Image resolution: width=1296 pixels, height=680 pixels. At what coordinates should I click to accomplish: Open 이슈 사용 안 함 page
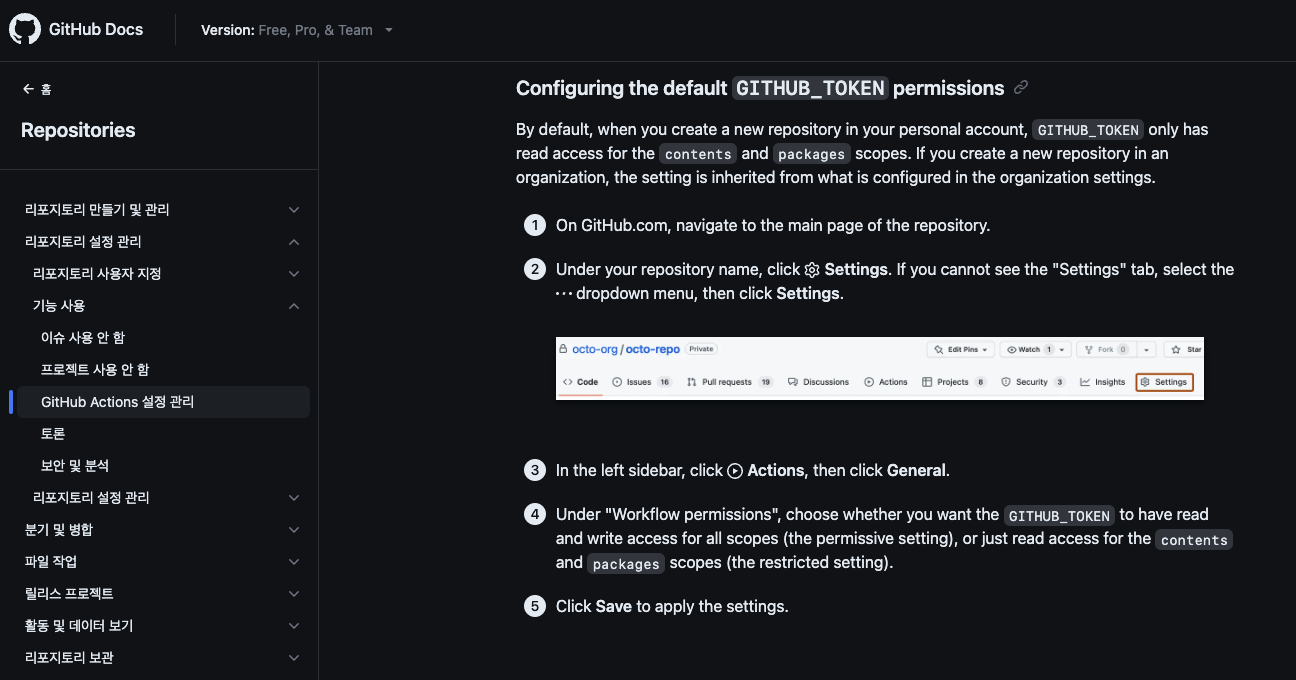coord(83,338)
